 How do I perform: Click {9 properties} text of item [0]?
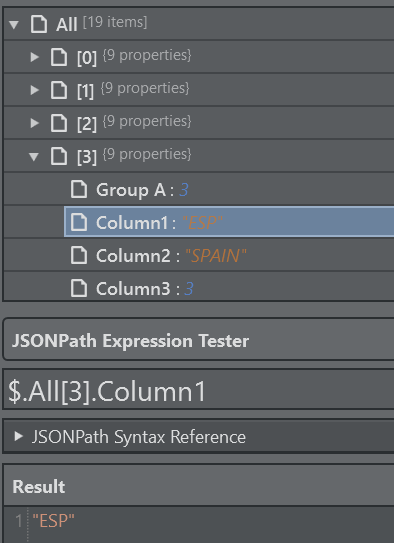(147, 55)
